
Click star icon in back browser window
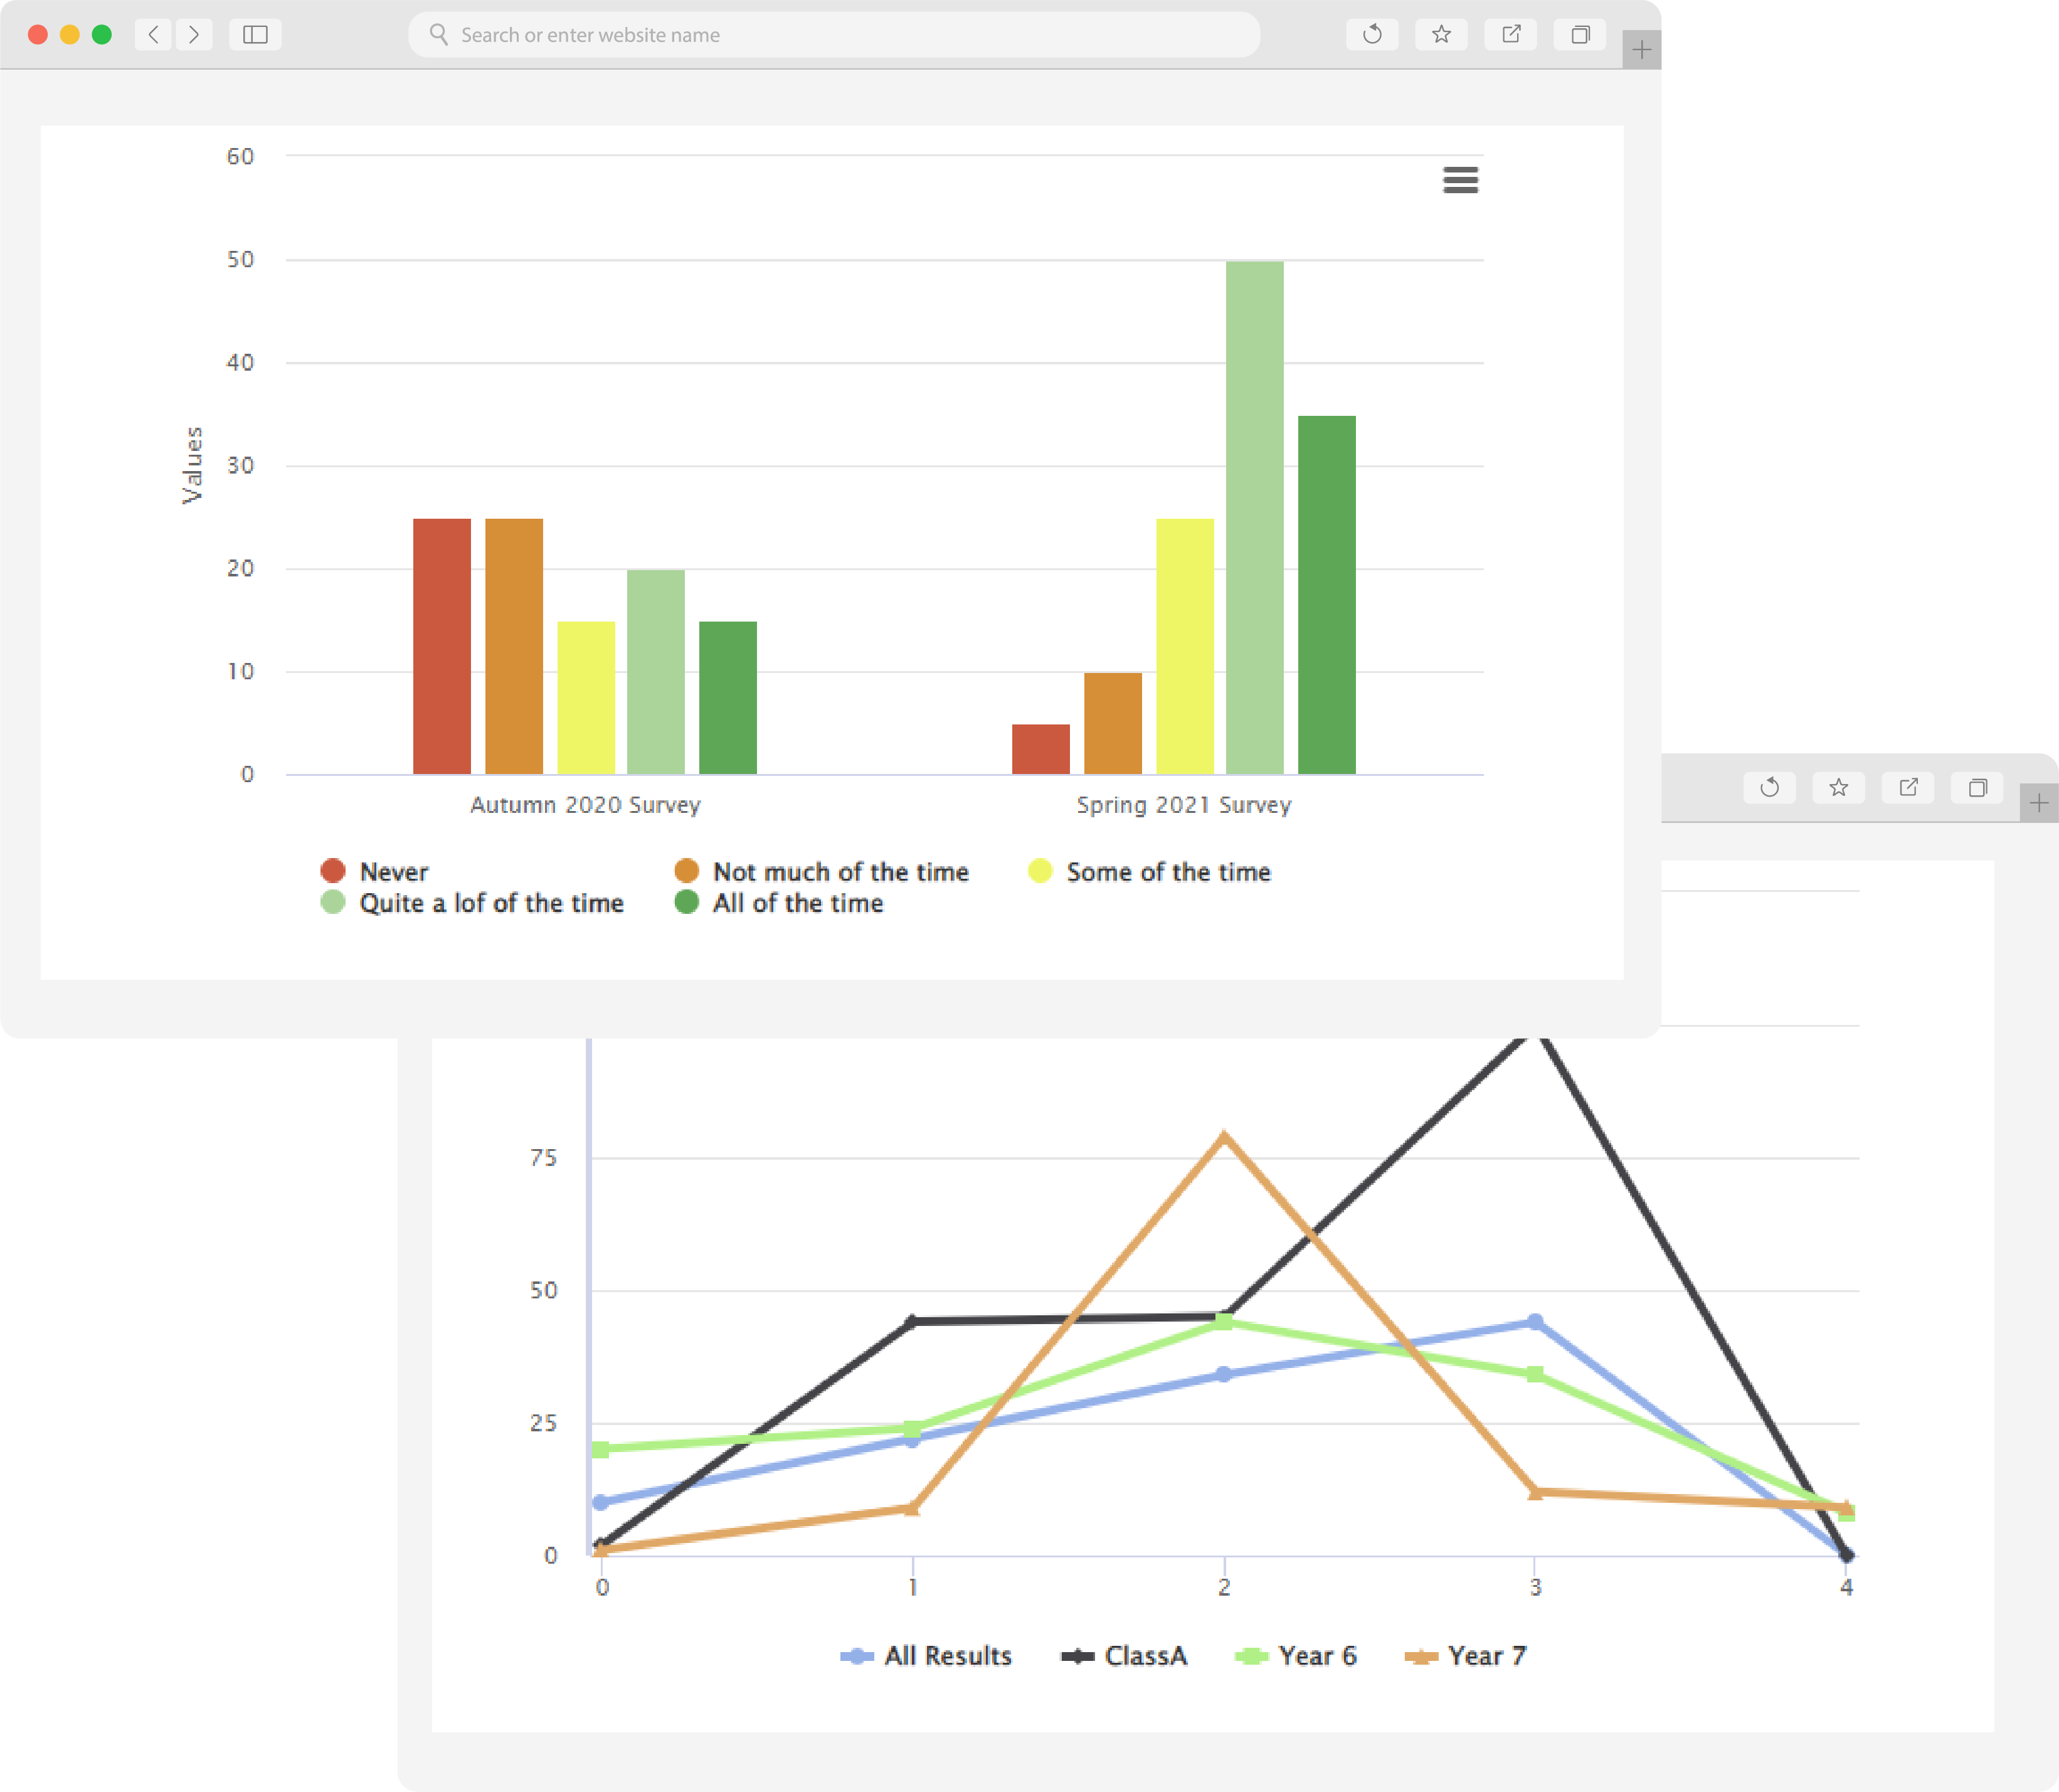point(1838,788)
